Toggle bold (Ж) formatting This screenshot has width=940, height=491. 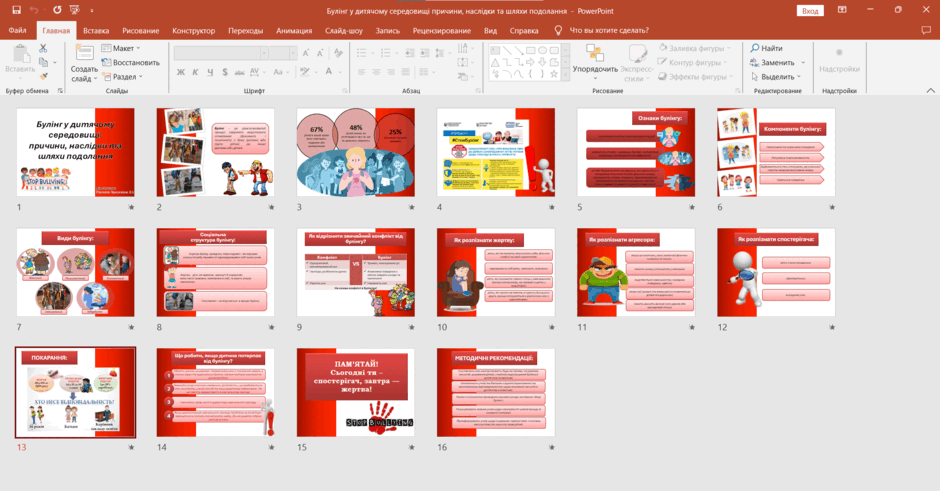pos(181,72)
